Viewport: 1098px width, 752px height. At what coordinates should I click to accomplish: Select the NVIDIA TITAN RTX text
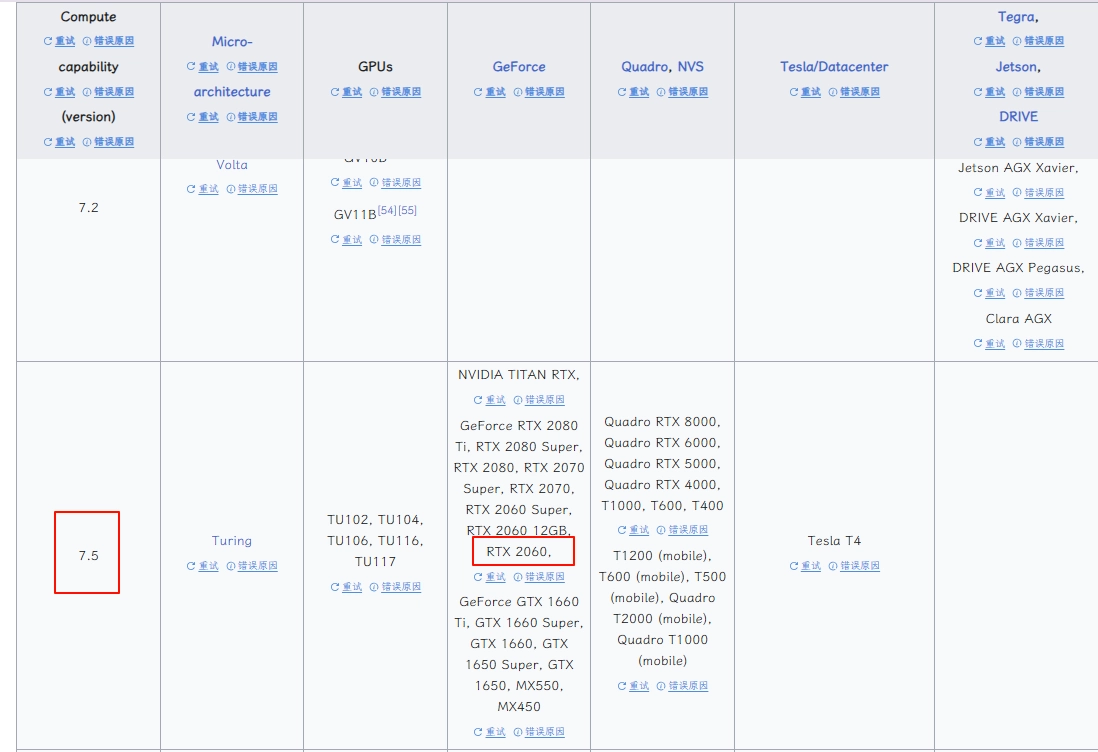point(519,375)
